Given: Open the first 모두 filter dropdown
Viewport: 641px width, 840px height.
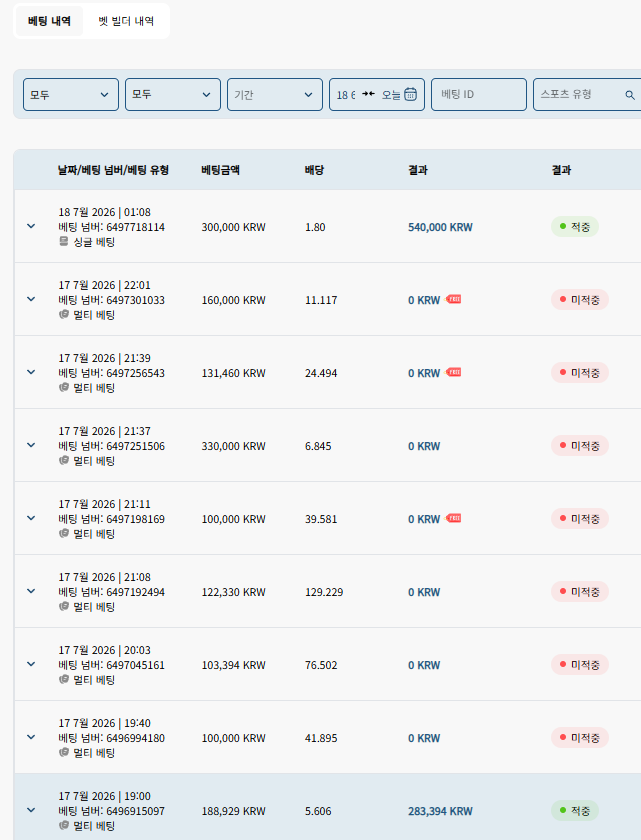Looking at the screenshot, I should click(71, 95).
